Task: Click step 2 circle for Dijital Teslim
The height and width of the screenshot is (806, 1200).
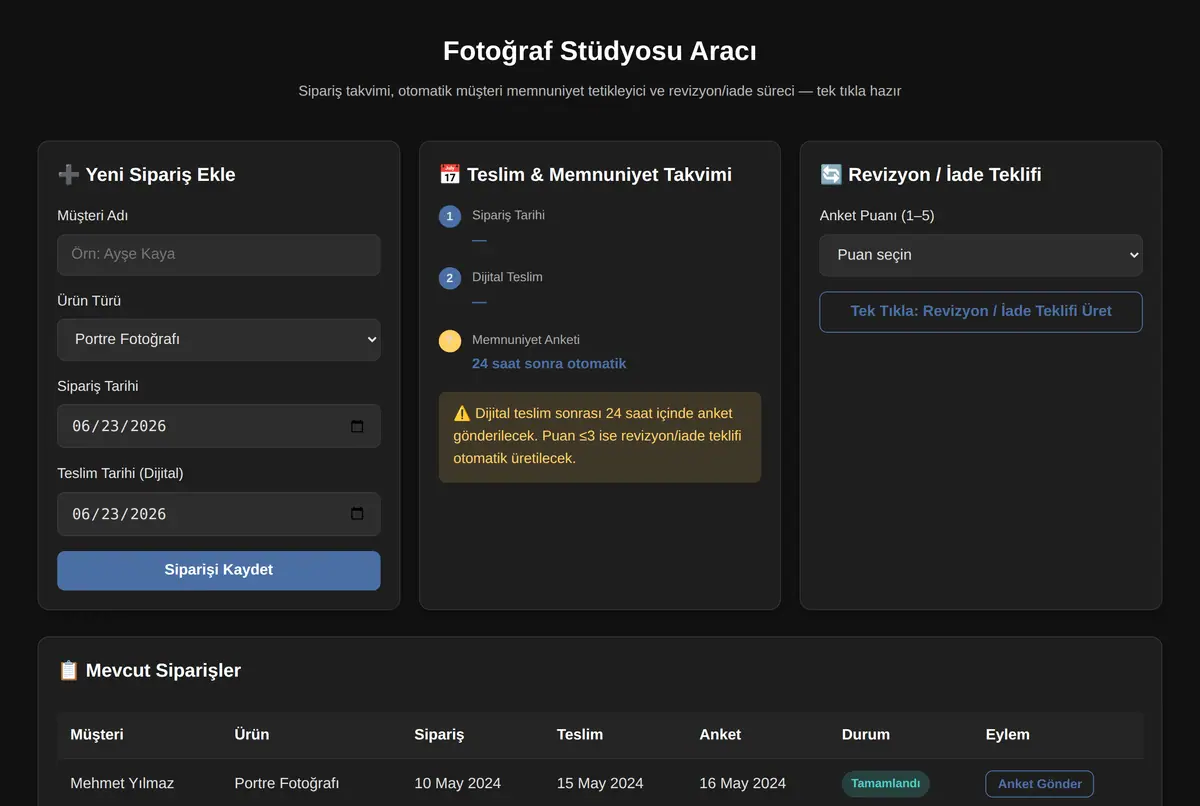Action: [450, 278]
